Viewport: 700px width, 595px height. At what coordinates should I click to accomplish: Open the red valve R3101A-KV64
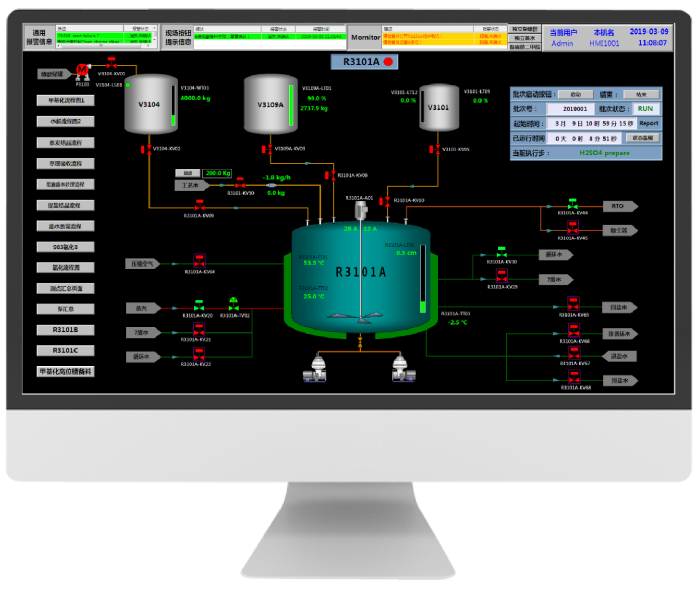[x=197, y=262]
